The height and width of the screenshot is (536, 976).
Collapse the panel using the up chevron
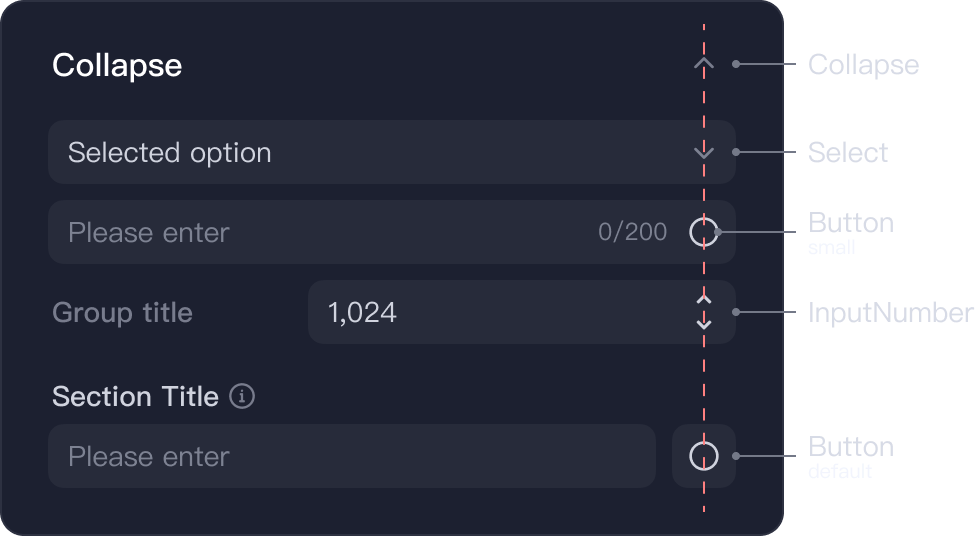point(704,64)
